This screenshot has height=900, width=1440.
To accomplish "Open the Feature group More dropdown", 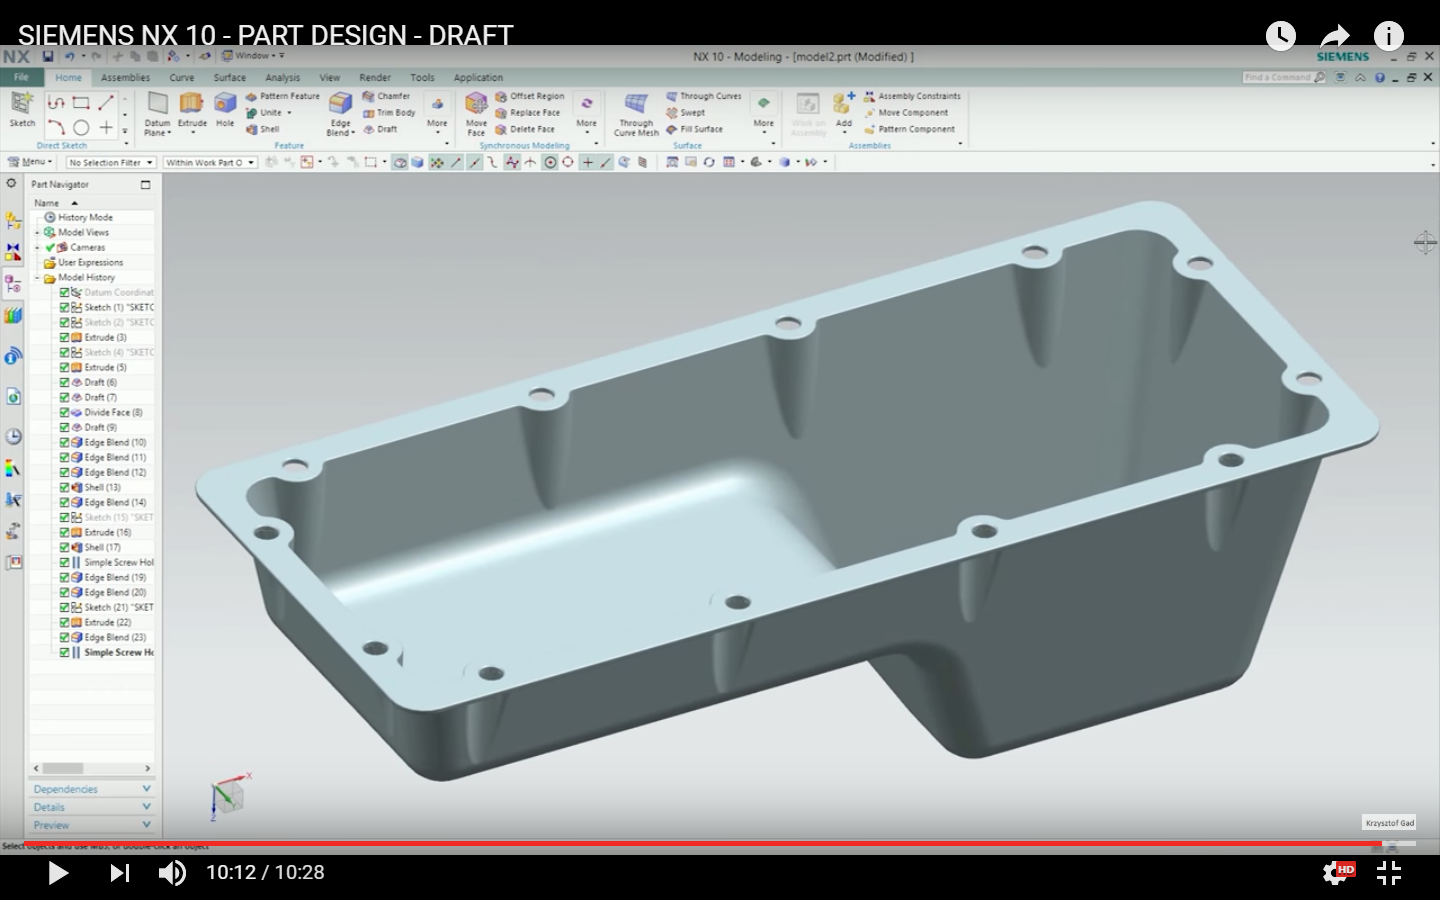I will click(437, 112).
